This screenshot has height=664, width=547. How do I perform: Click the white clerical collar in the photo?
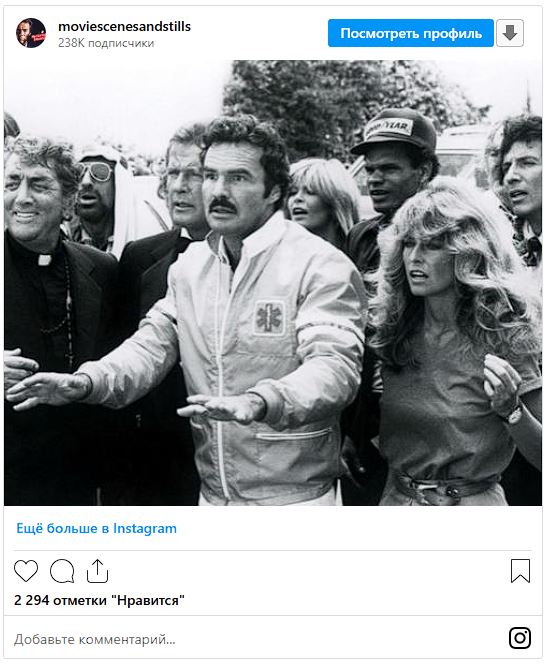point(44,259)
